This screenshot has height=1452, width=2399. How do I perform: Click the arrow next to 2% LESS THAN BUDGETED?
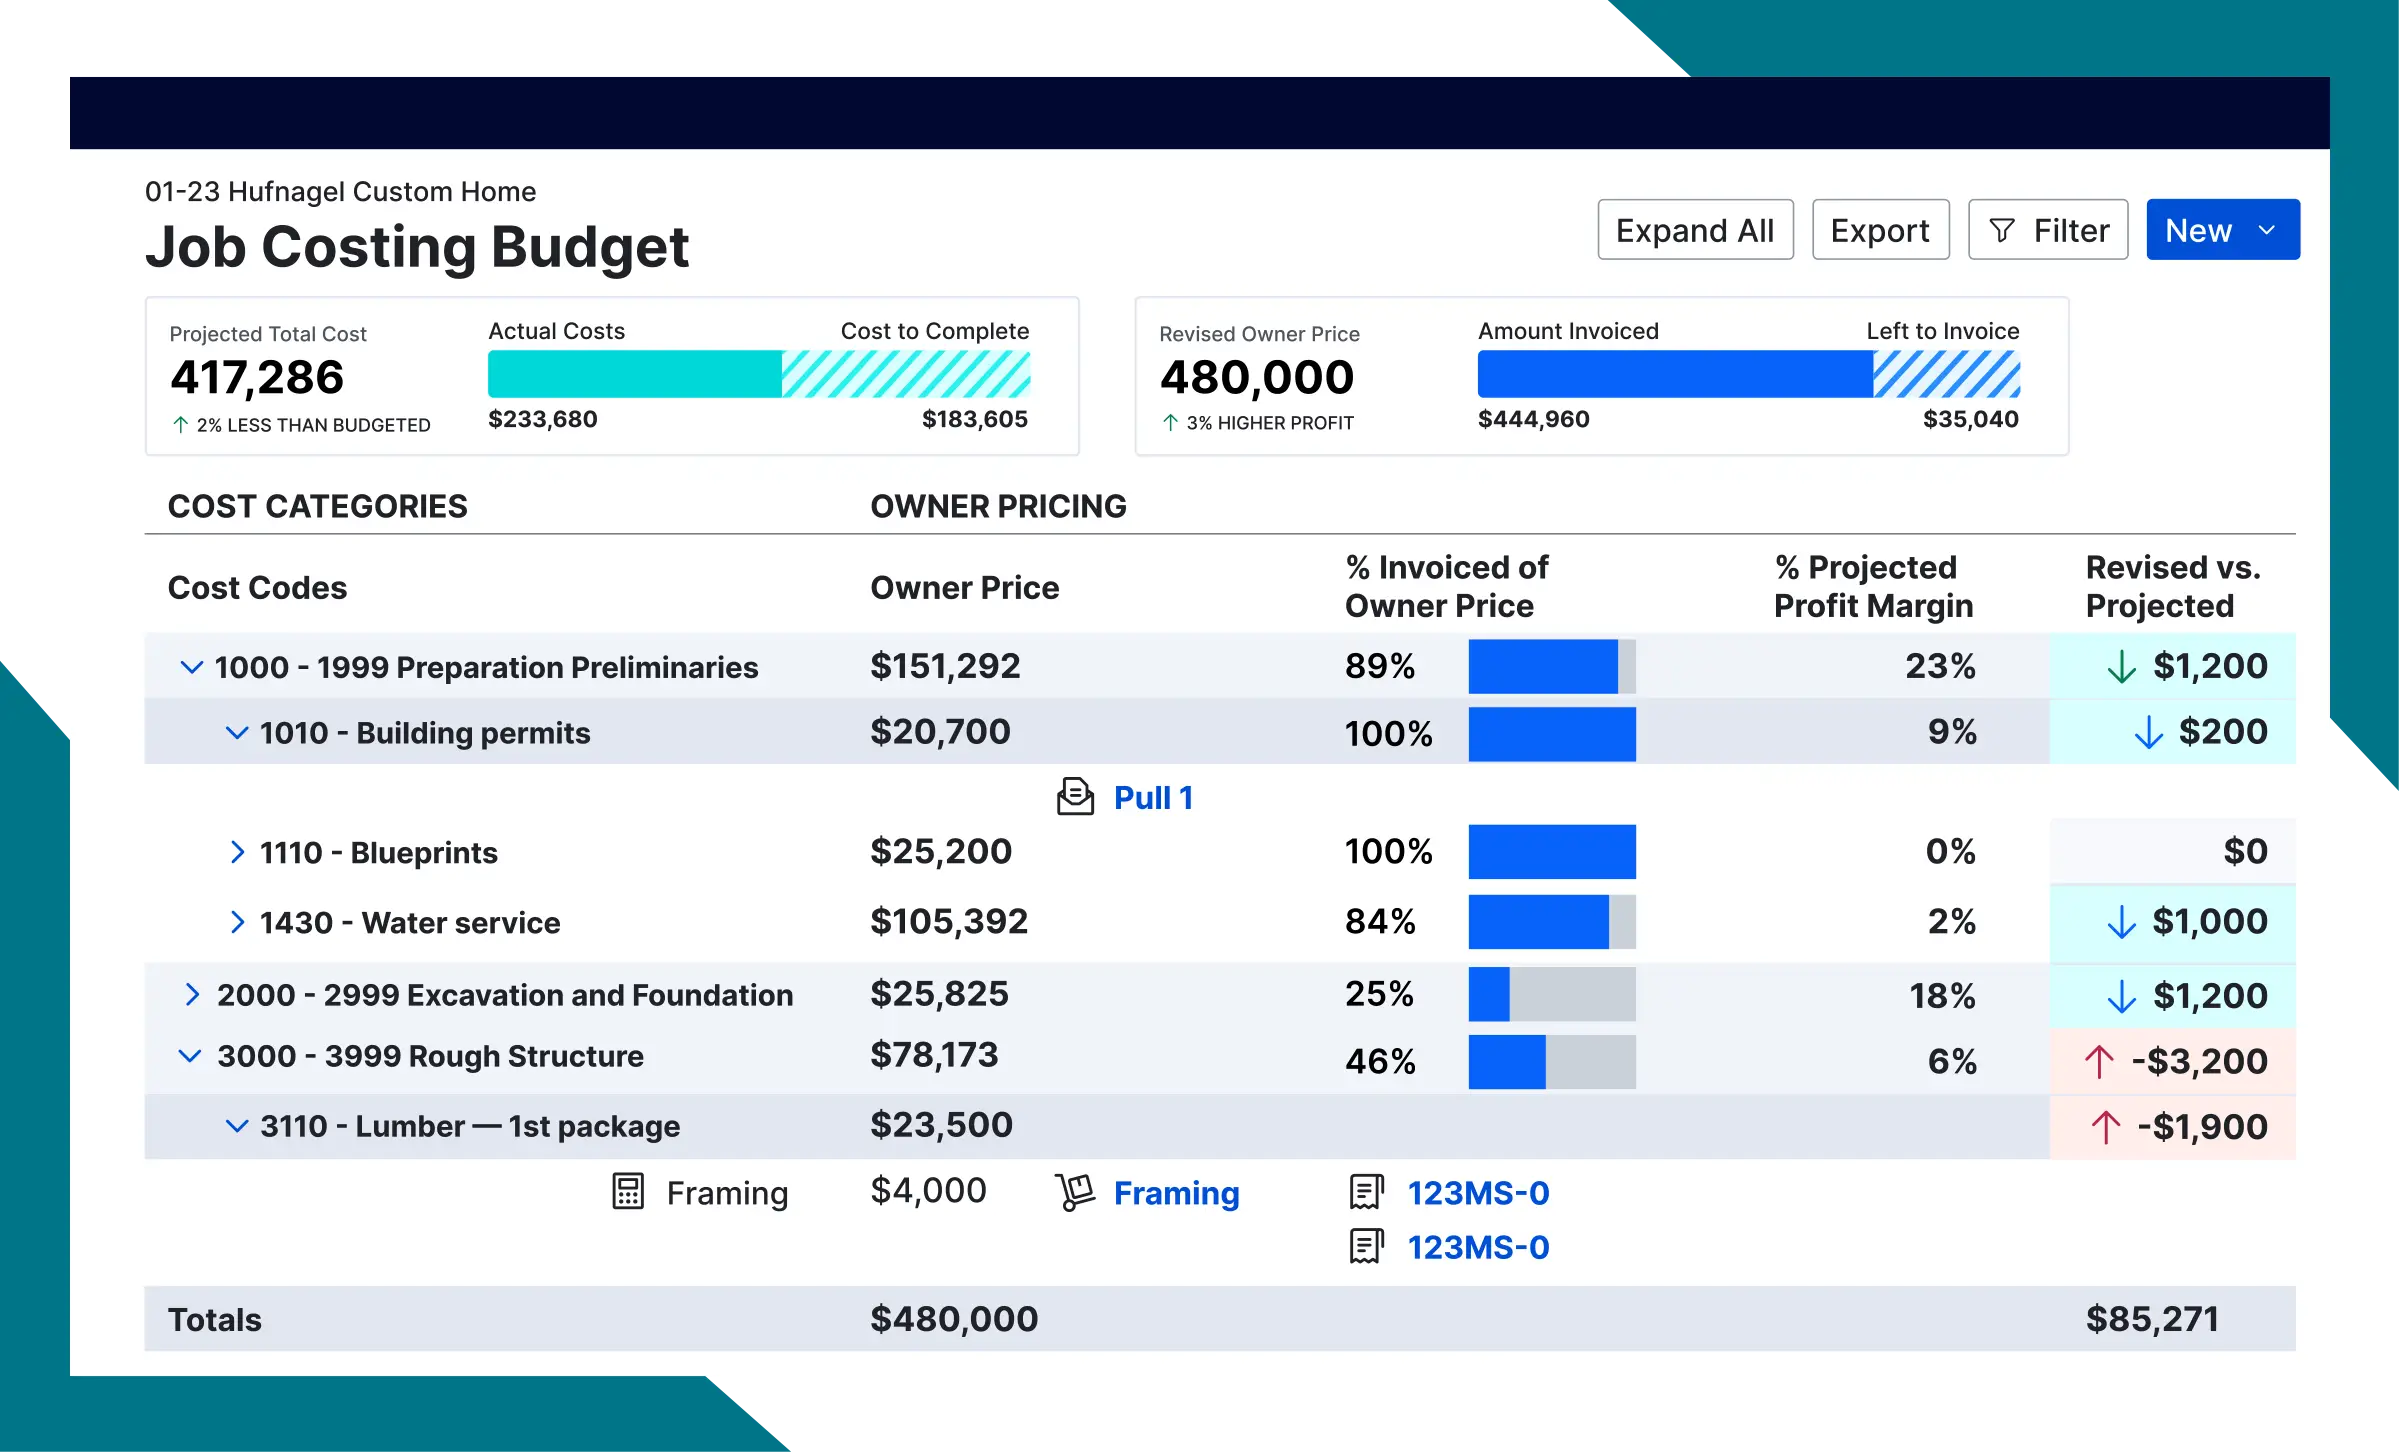click(180, 424)
